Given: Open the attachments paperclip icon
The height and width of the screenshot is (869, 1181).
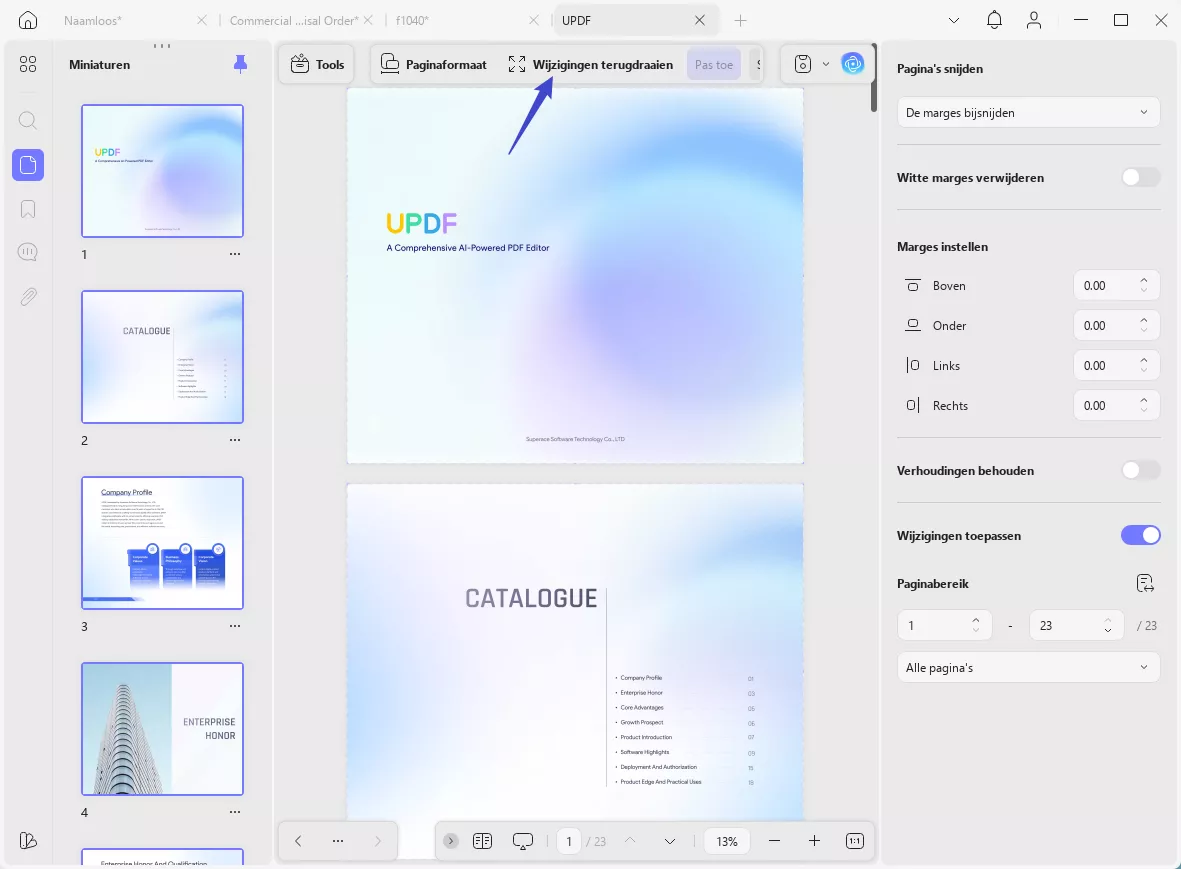Looking at the screenshot, I should click(28, 297).
